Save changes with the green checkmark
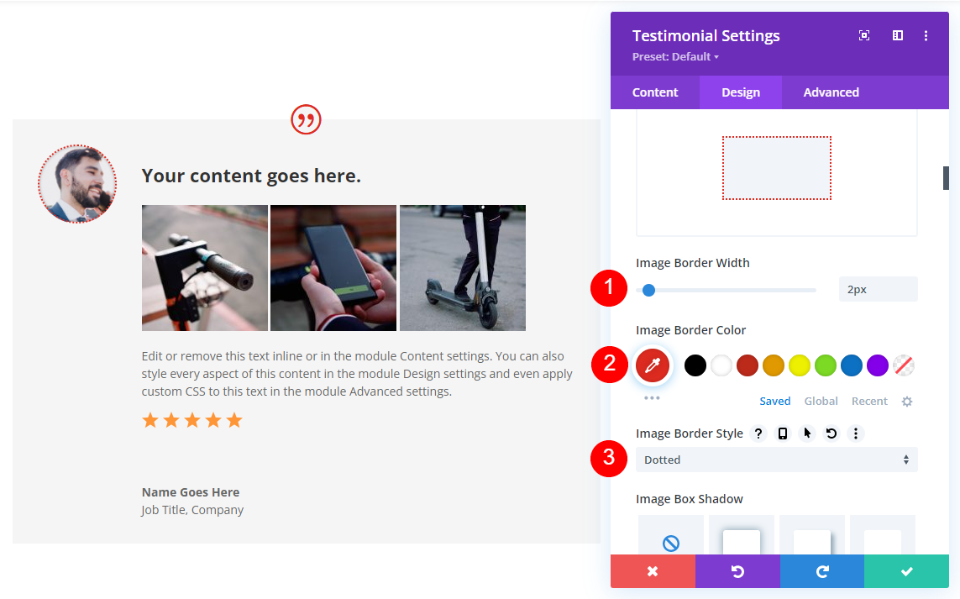The image size is (960, 599). (x=907, y=571)
